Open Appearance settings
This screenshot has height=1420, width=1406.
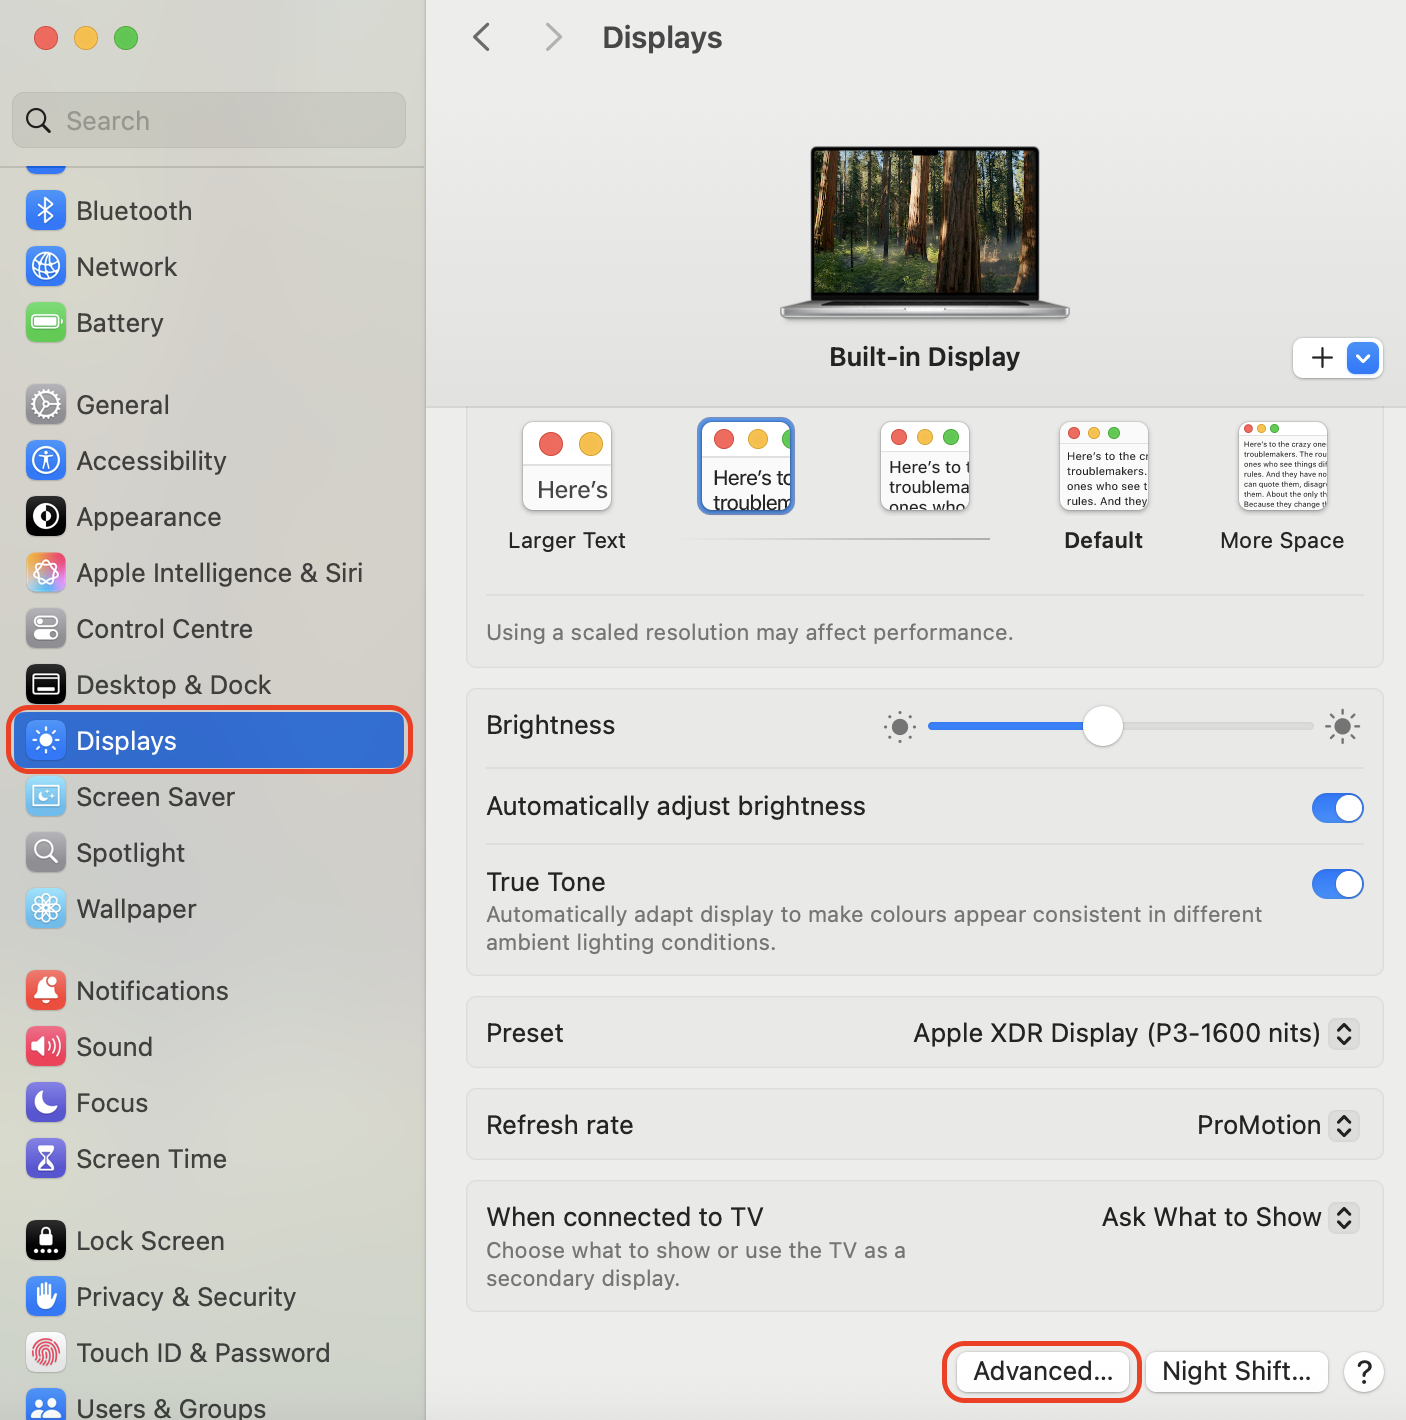point(148,516)
